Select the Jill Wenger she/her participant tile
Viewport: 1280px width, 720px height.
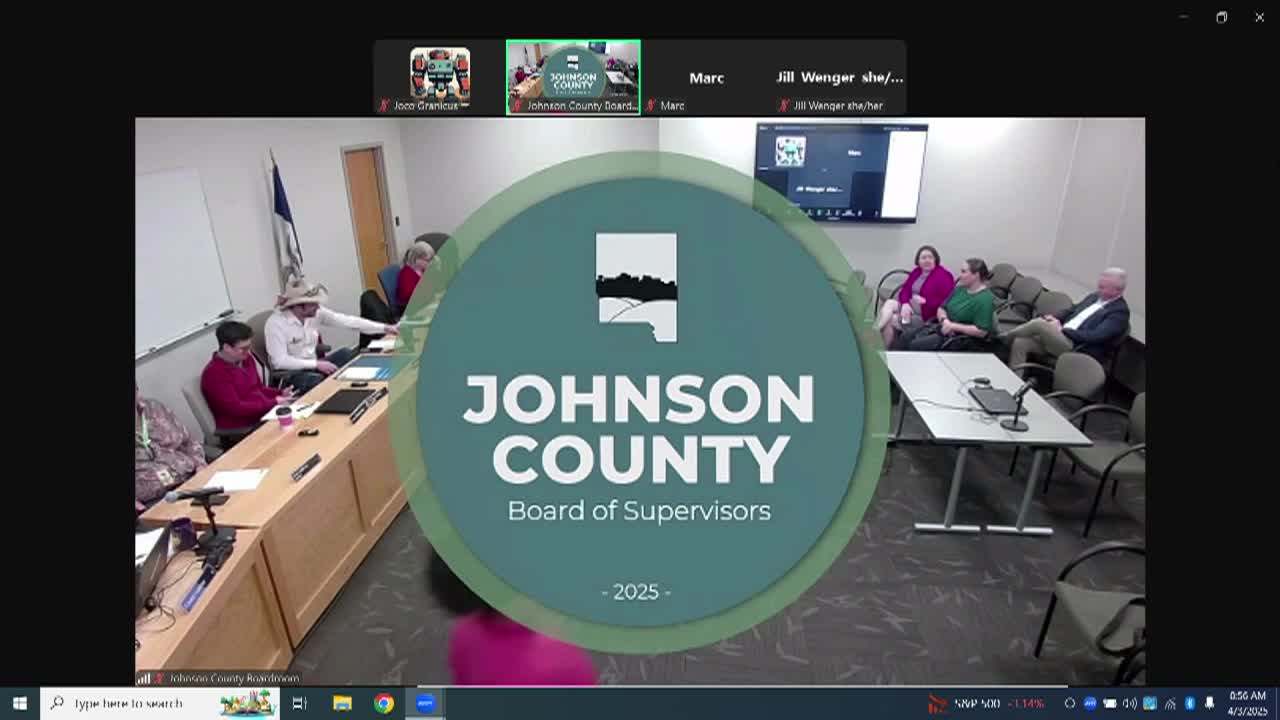[x=839, y=77]
